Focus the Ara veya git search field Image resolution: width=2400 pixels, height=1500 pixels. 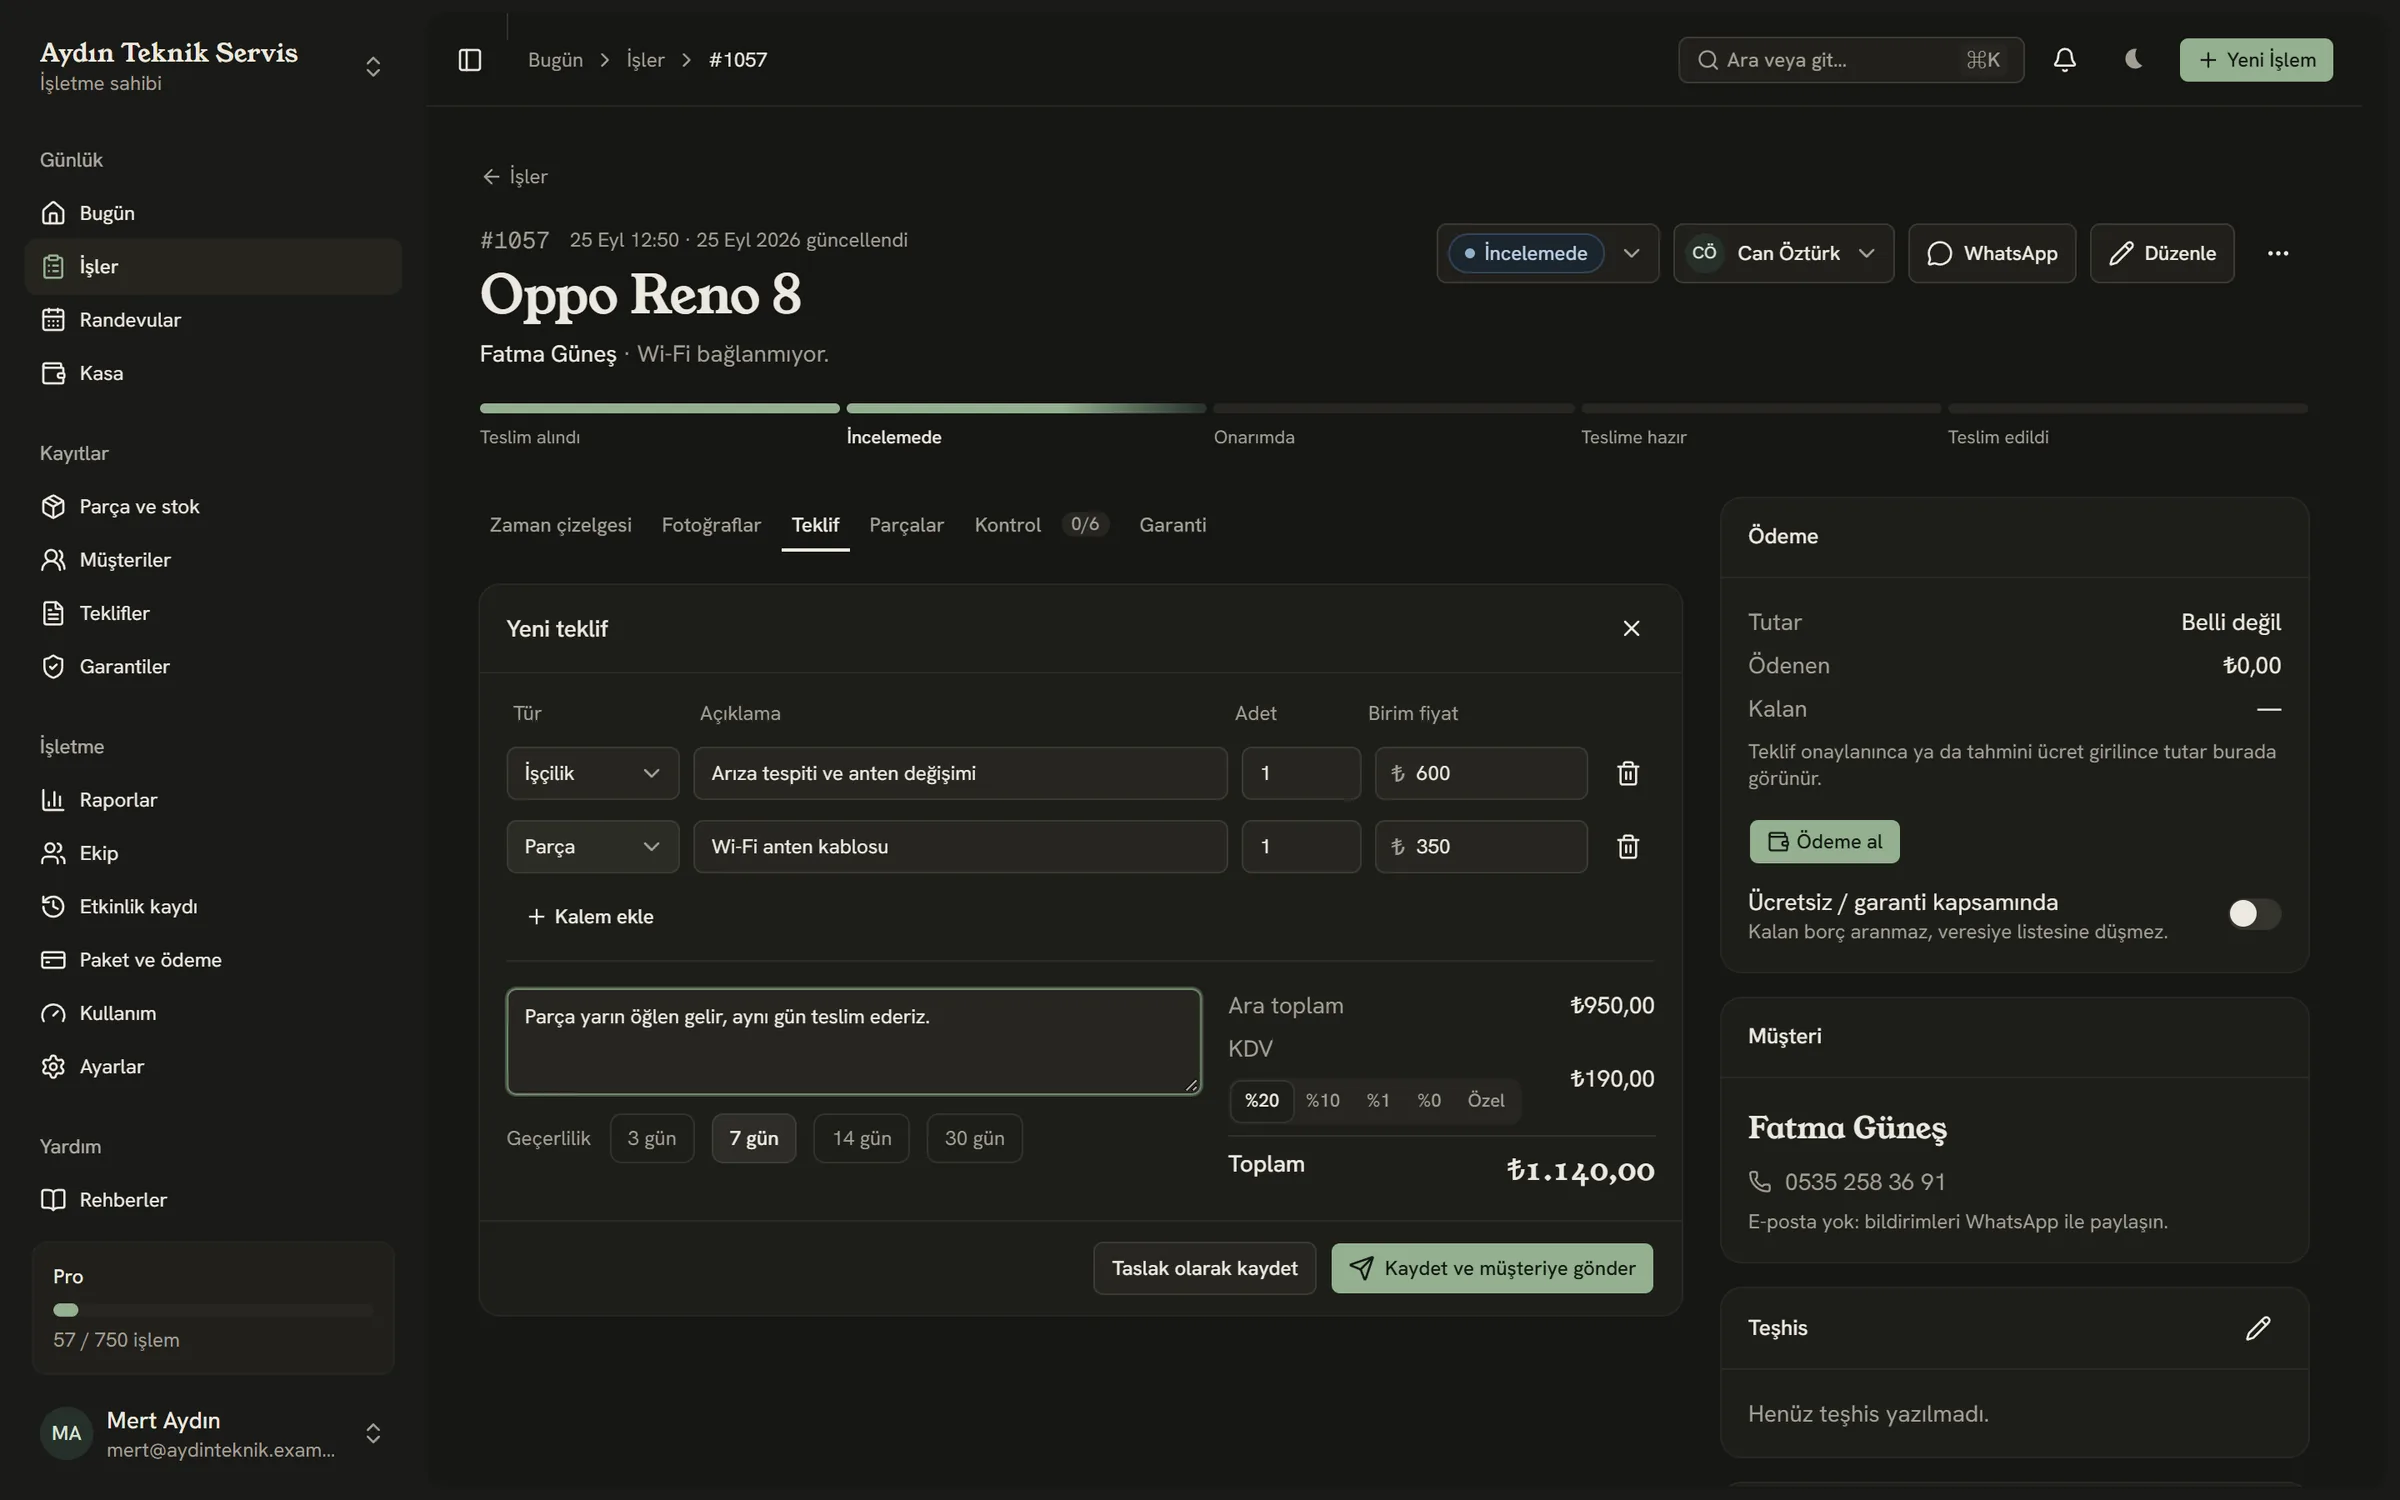[1850, 60]
